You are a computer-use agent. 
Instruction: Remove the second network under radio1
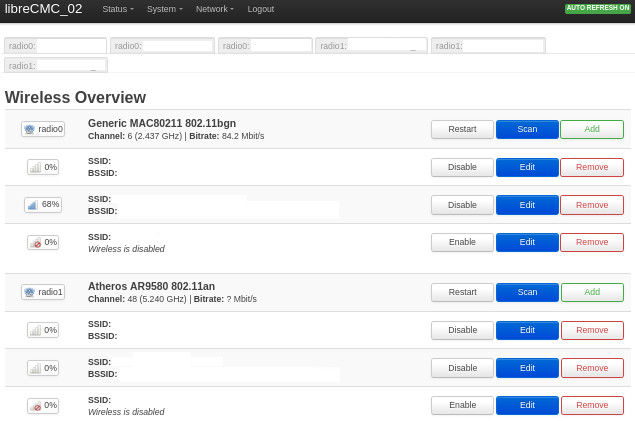[592, 368]
